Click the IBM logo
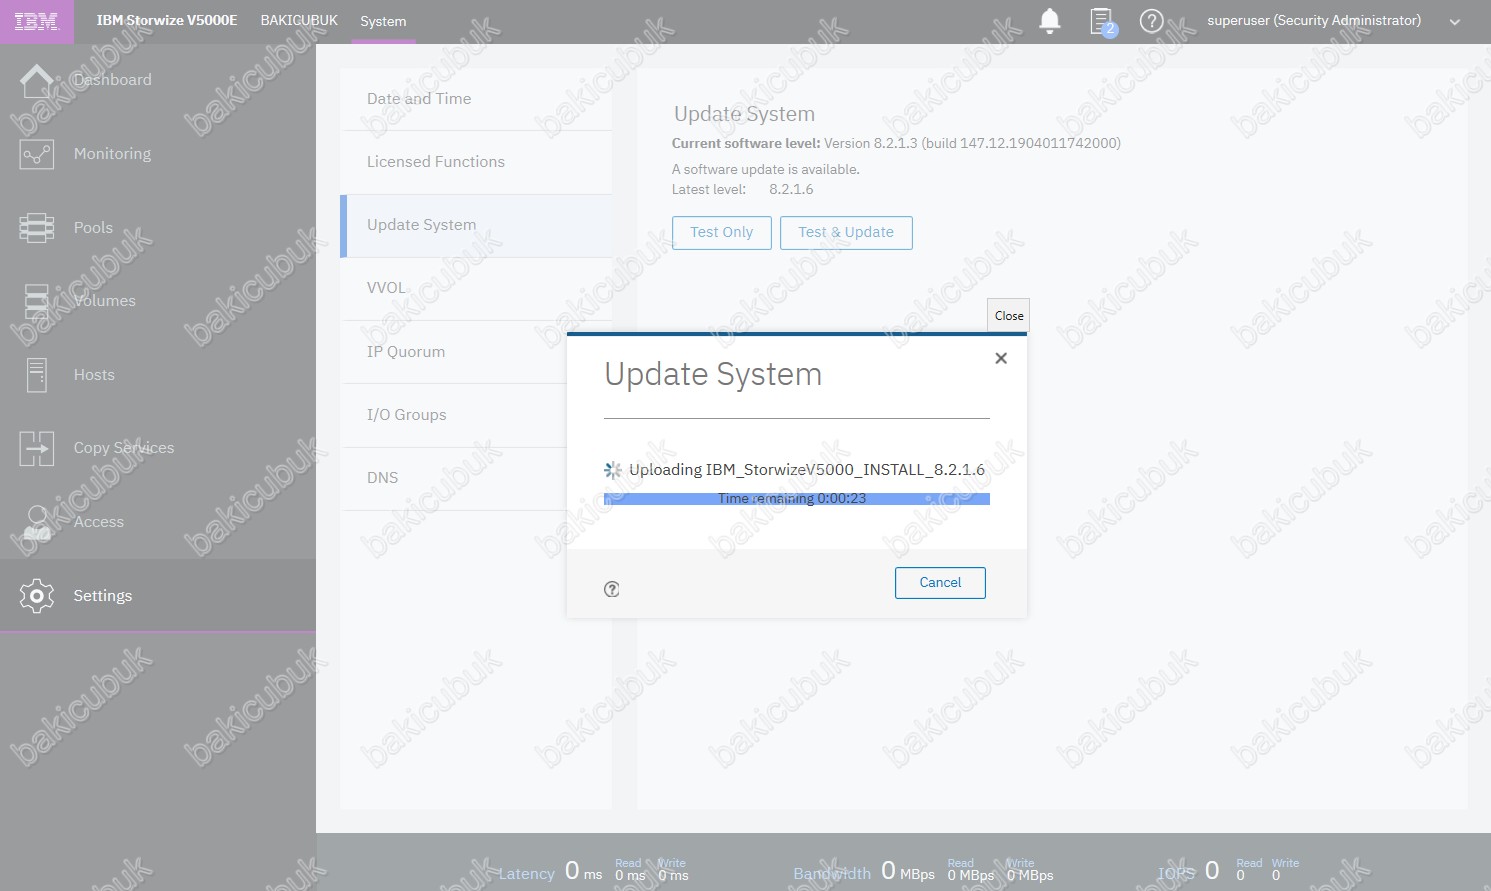 pos(37,21)
